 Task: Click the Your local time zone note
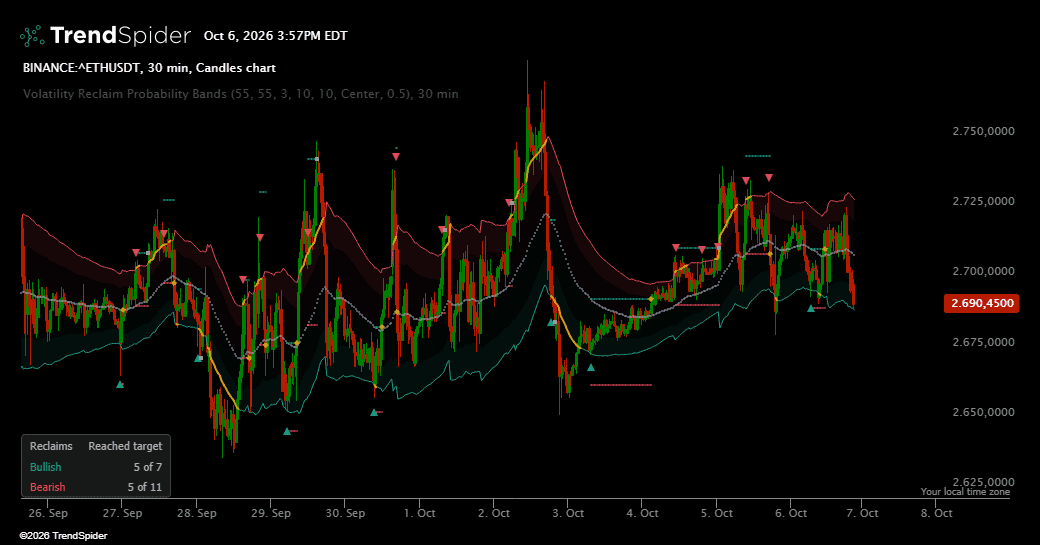(965, 492)
